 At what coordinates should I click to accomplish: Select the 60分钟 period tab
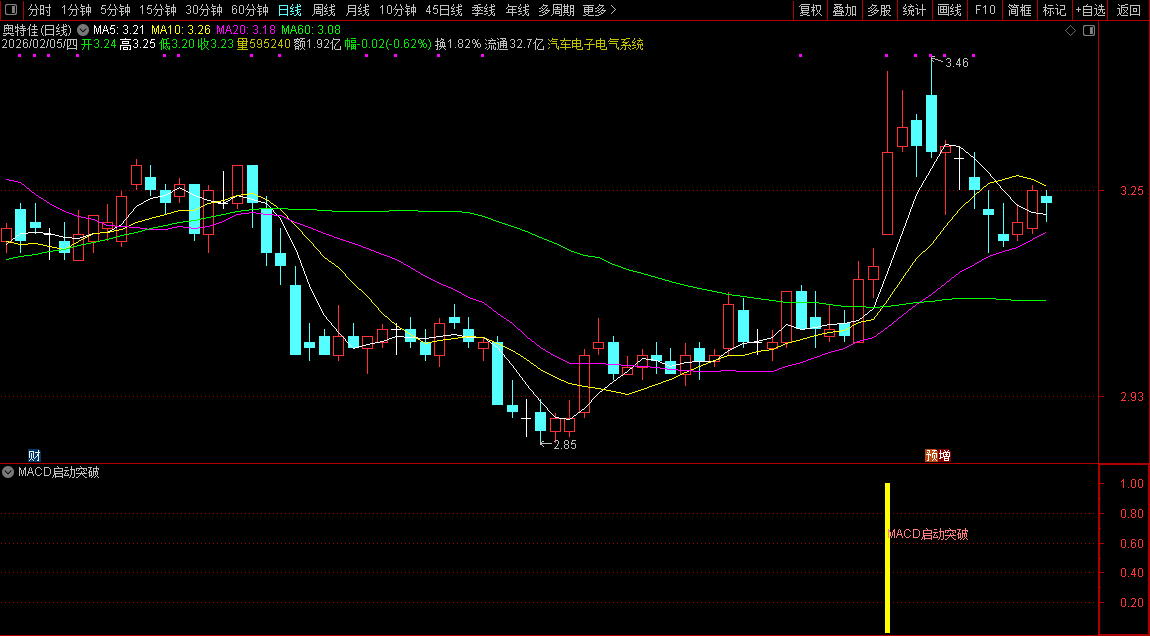(x=250, y=10)
